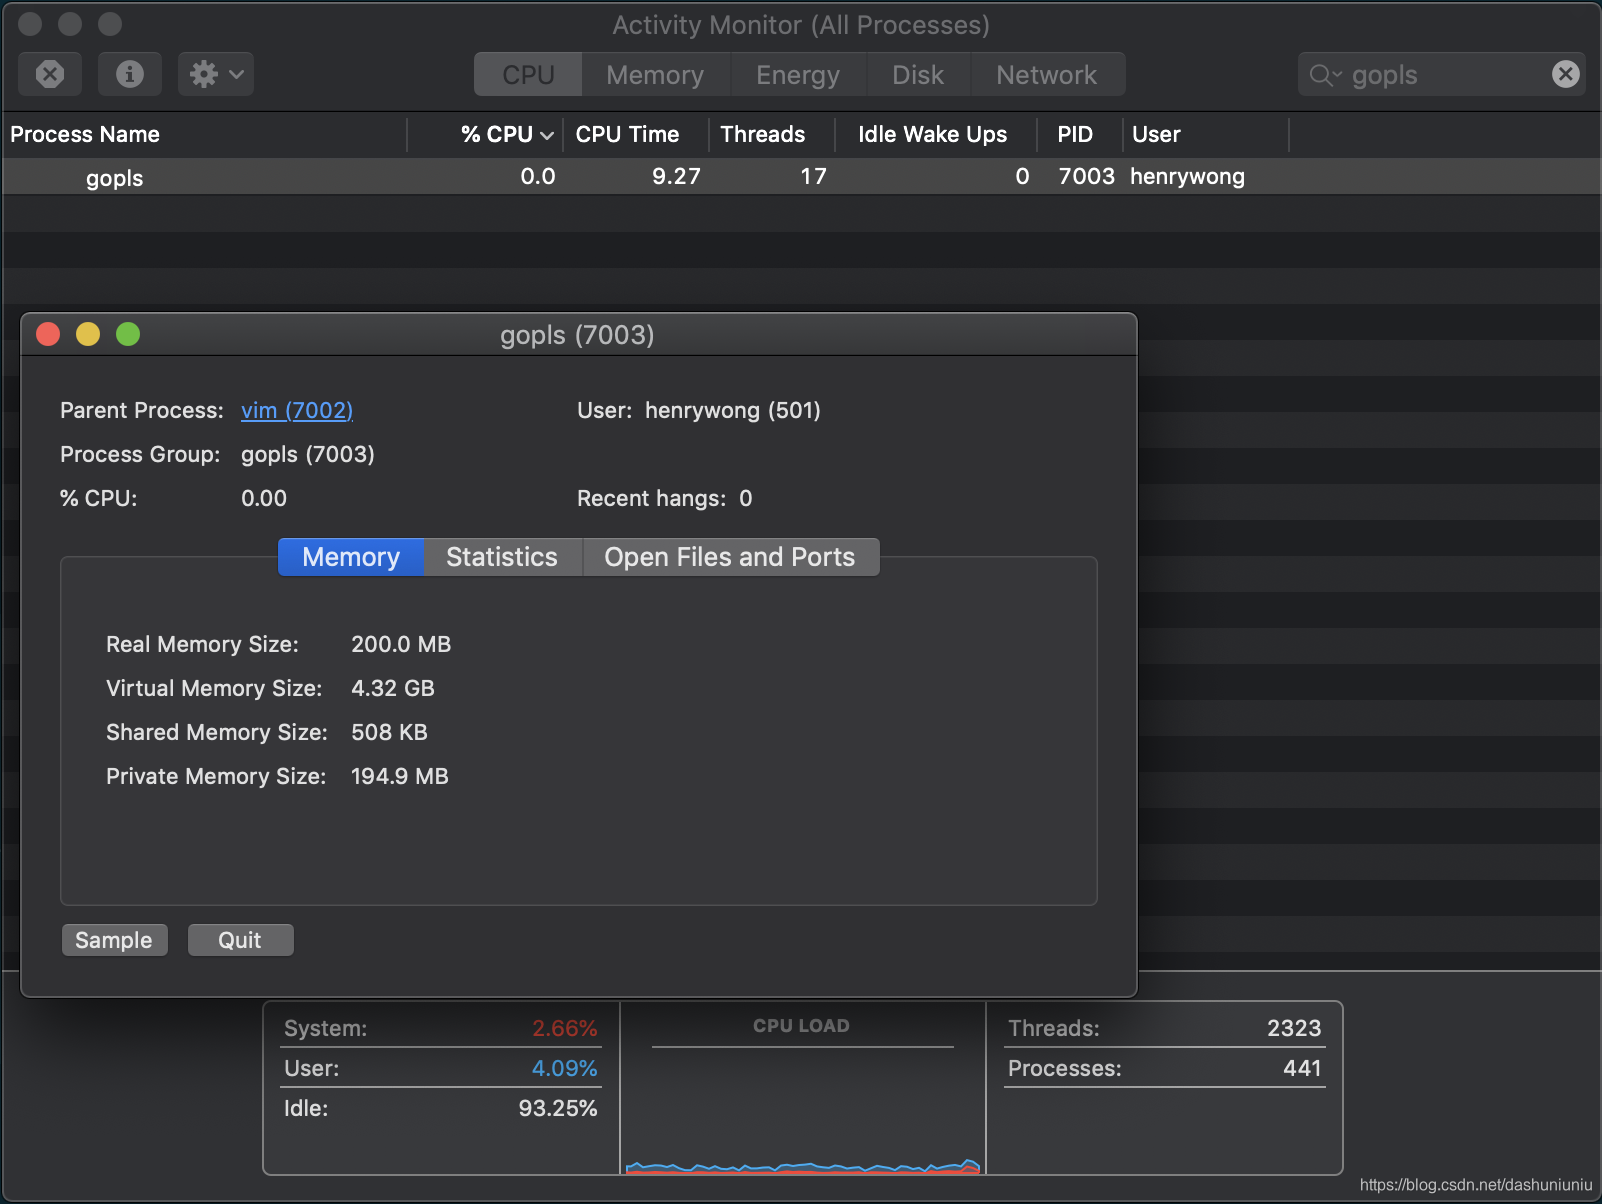Viewport: 1602px width, 1204px height.
Task: Switch to the CPU tab
Action: (x=528, y=75)
